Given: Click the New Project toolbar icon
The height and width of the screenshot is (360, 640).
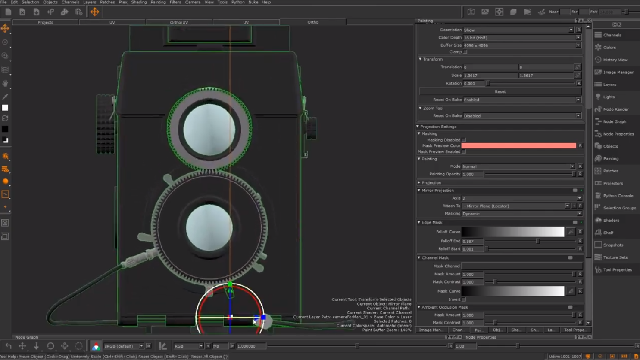Looking at the screenshot, I should (x=8, y=12).
